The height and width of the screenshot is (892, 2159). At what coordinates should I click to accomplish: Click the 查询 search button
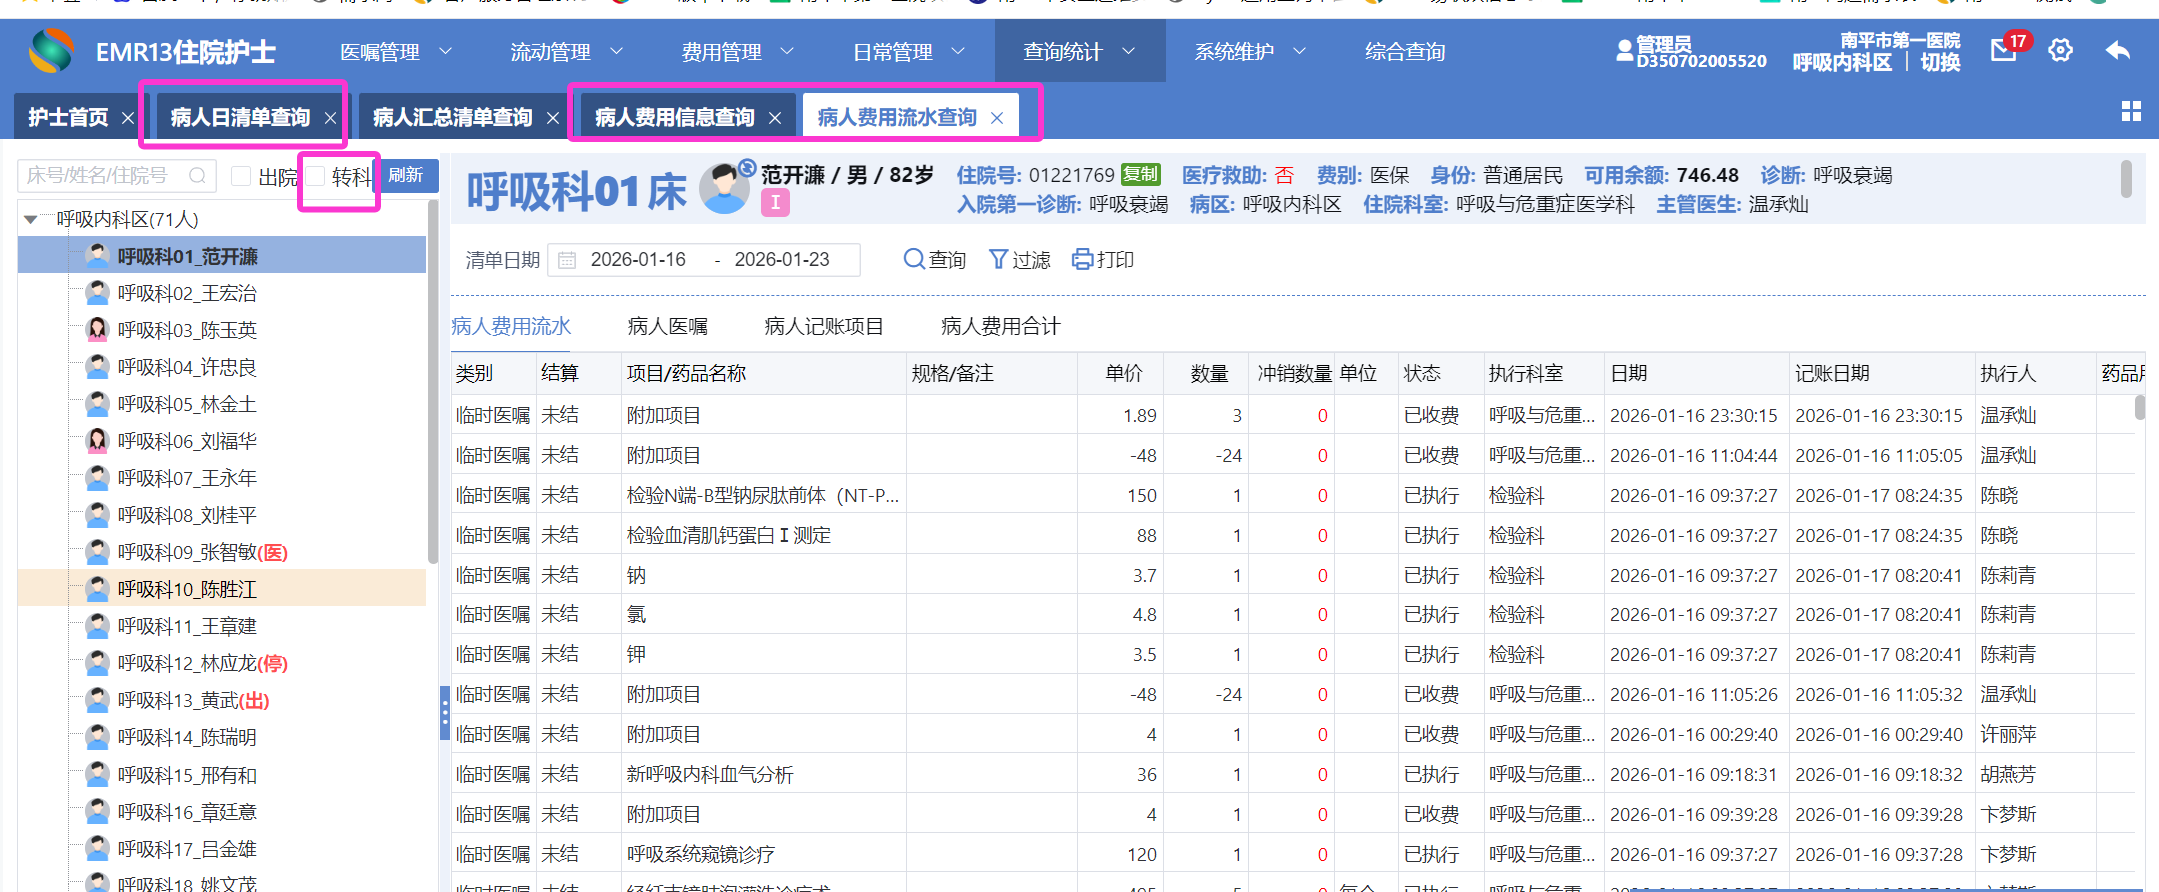click(934, 260)
